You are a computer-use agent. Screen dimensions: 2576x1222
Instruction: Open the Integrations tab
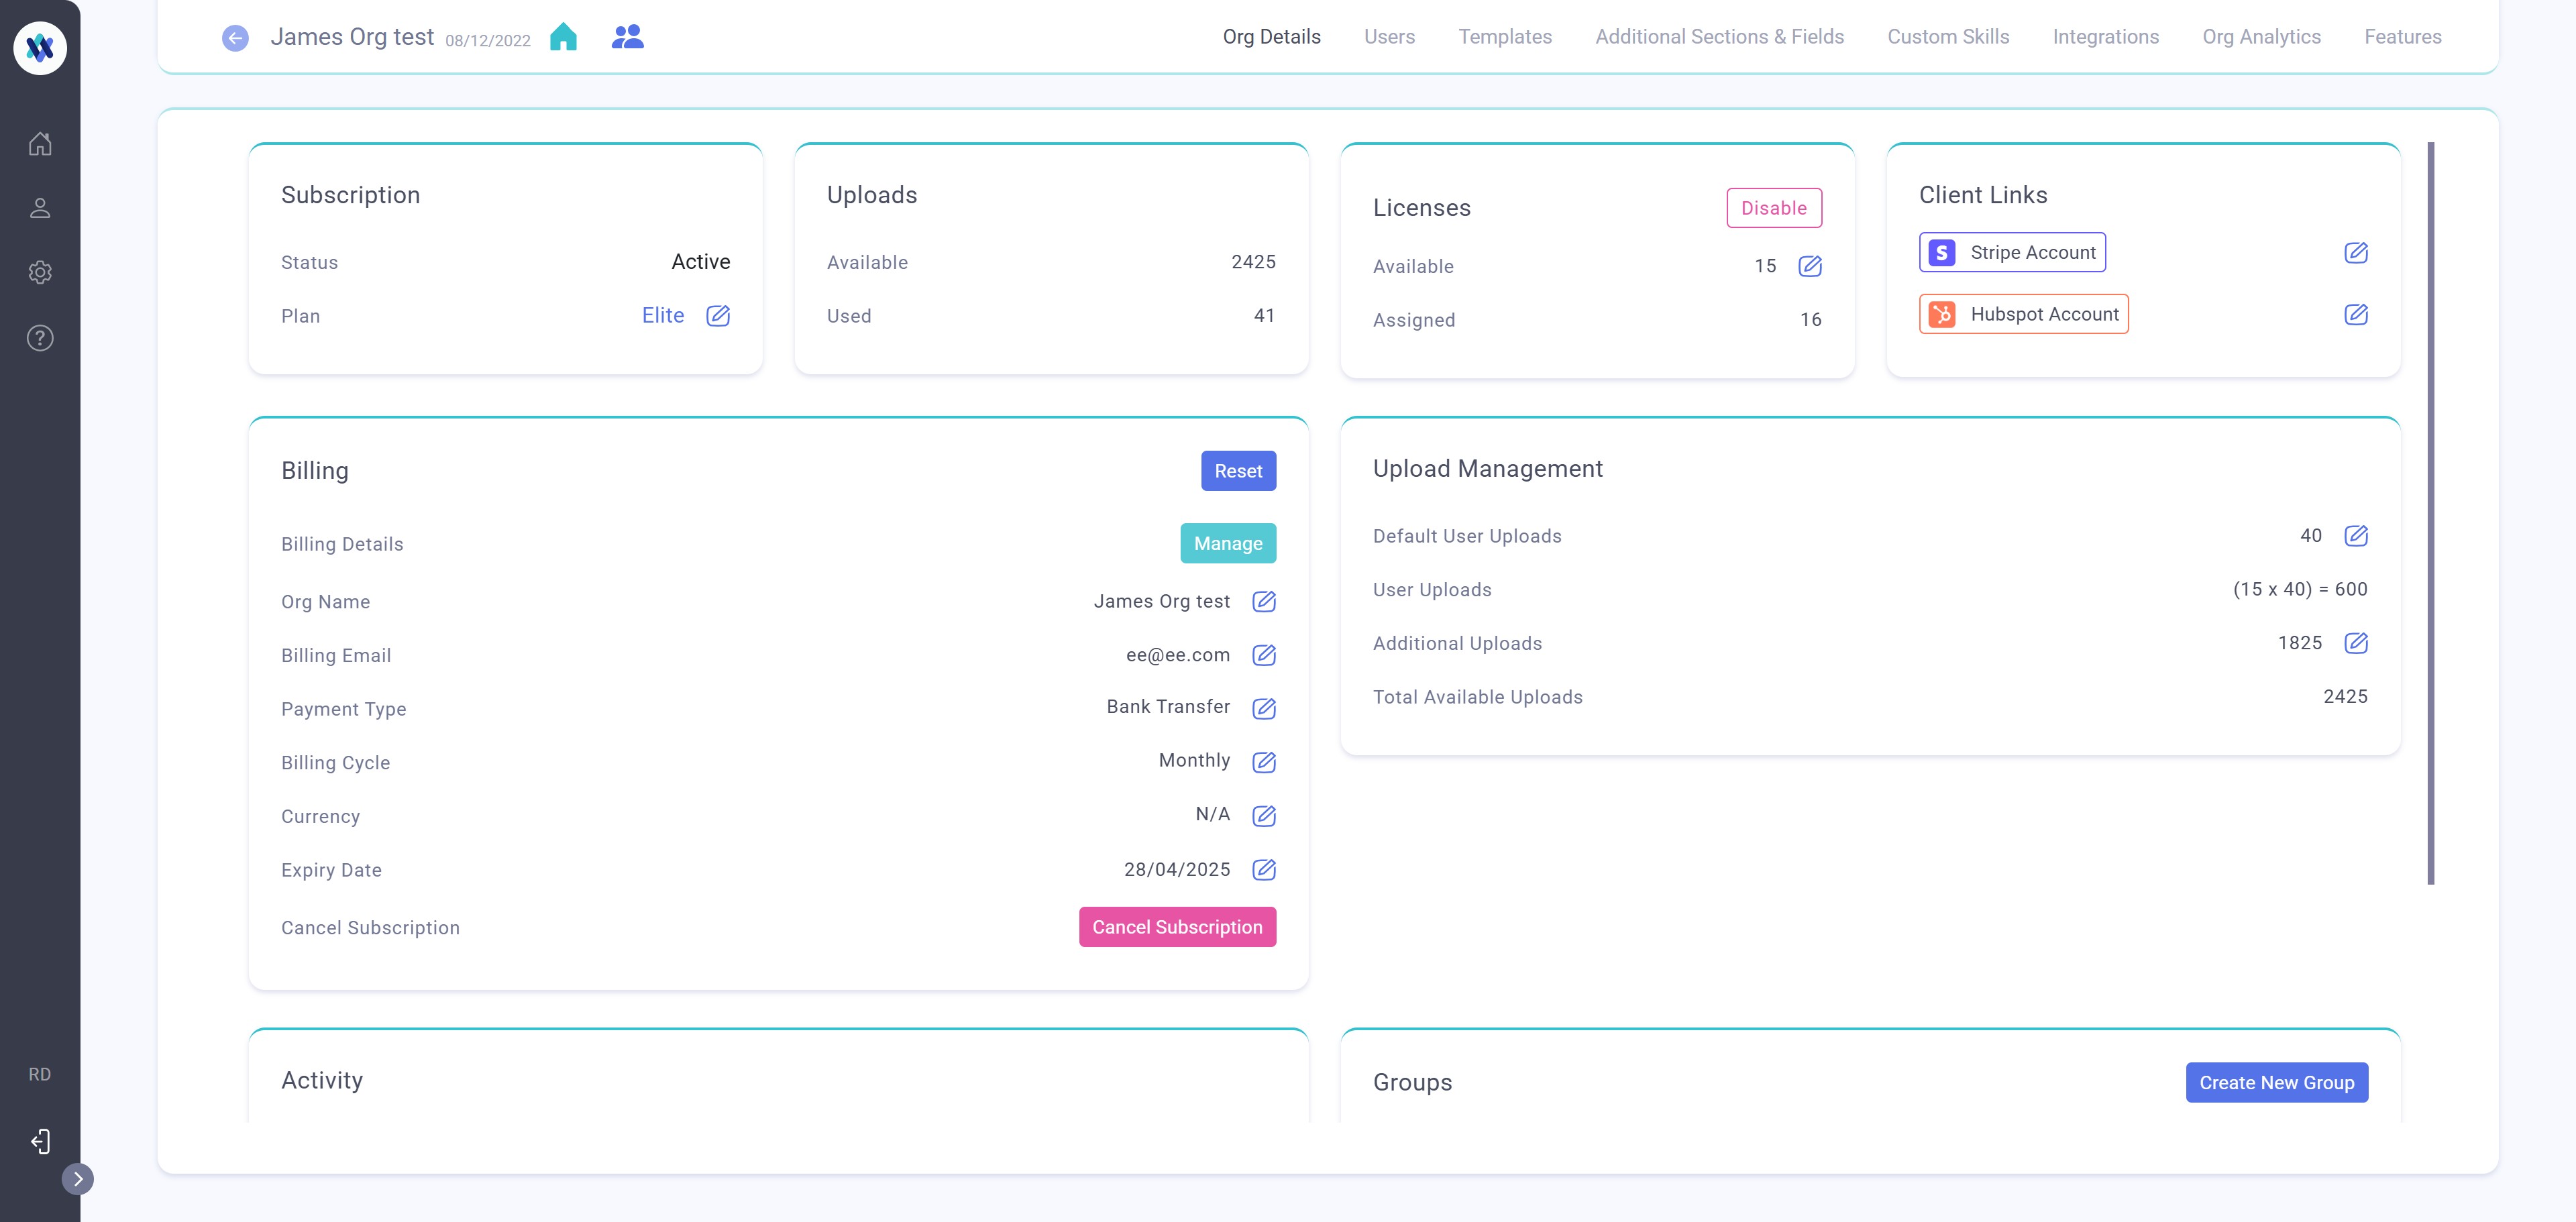(x=2106, y=37)
